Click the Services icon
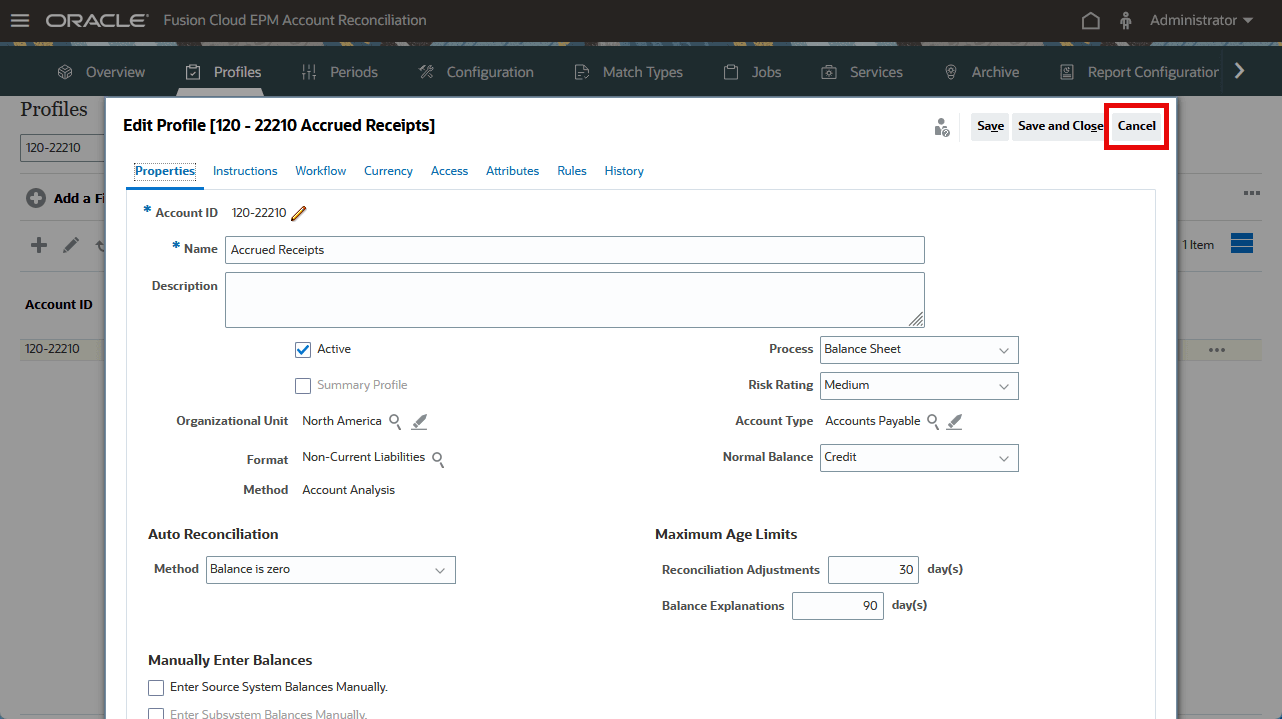Viewport: 1282px width, 719px height. [829, 72]
